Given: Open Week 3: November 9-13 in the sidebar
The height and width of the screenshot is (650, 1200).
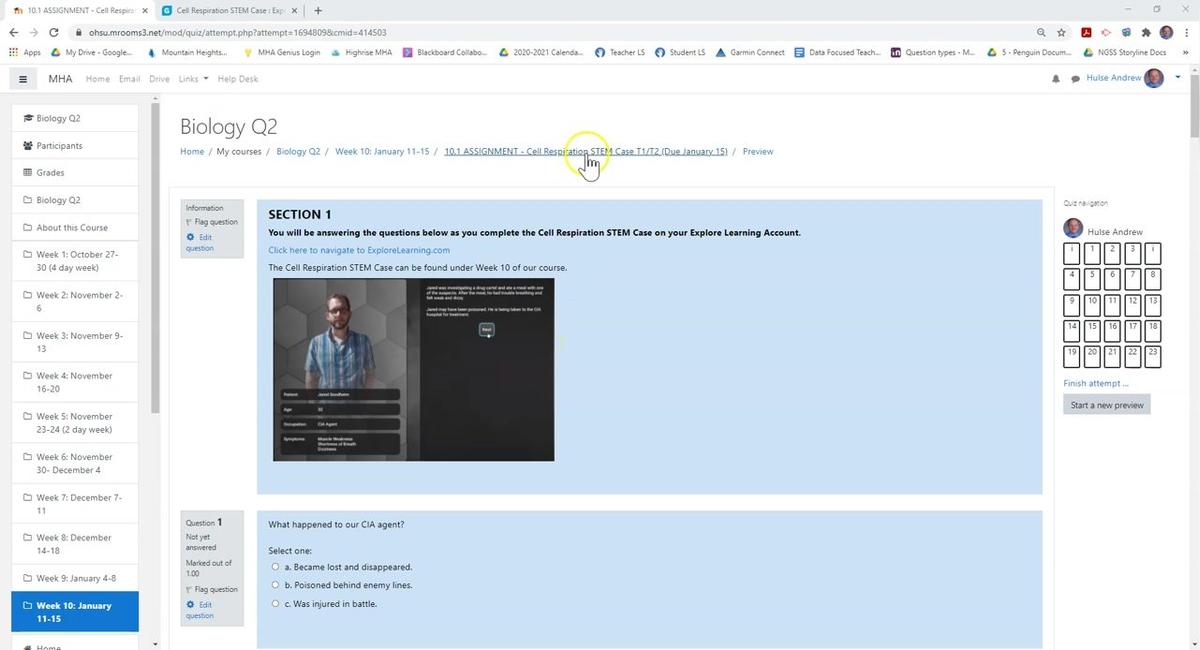Looking at the screenshot, I should pos(75,342).
